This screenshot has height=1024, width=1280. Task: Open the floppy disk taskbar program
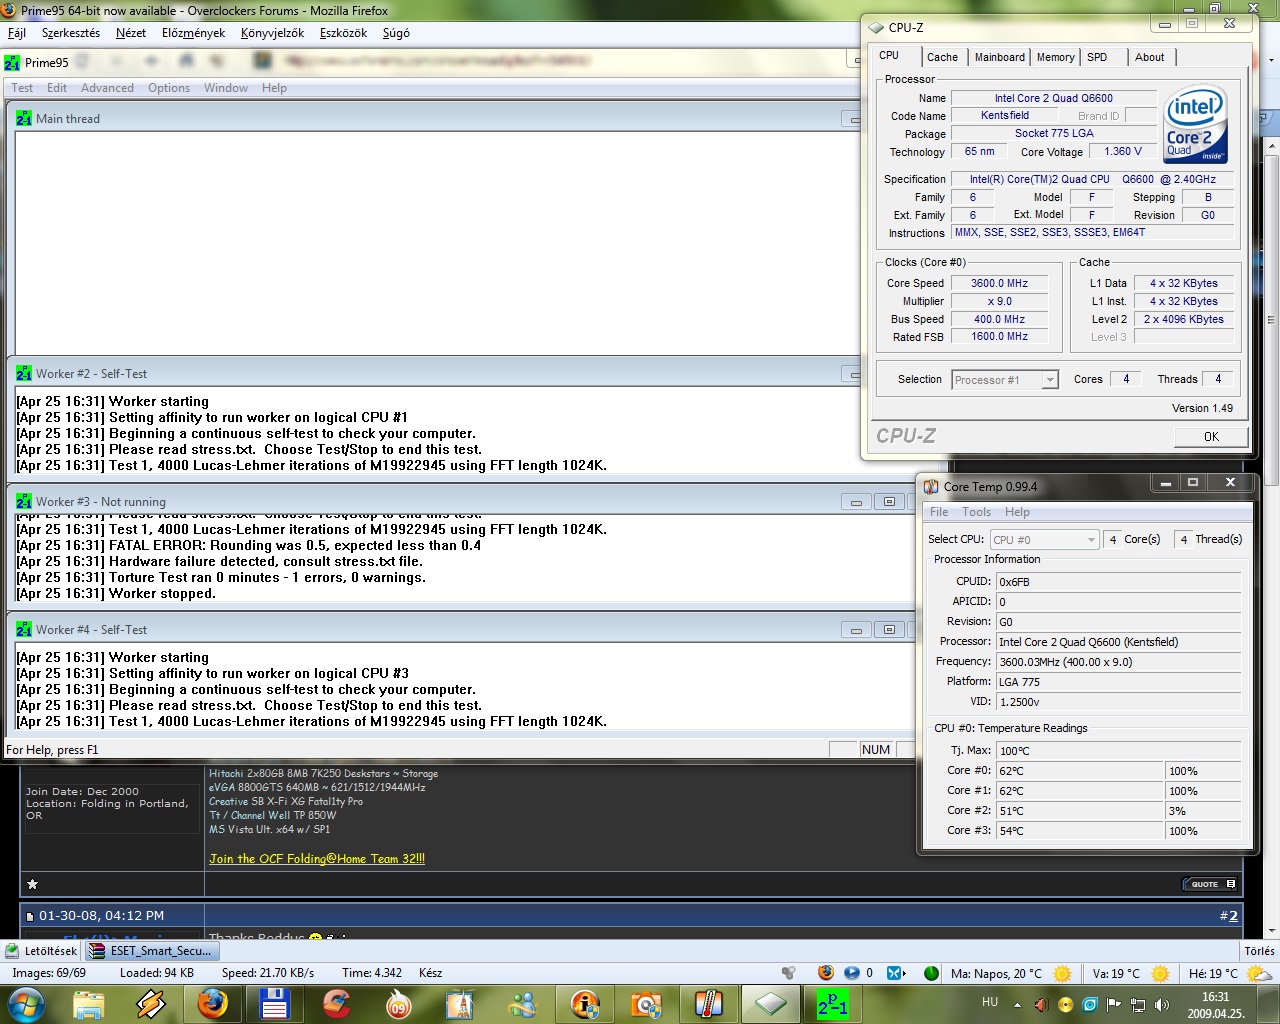click(x=275, y=1004)
